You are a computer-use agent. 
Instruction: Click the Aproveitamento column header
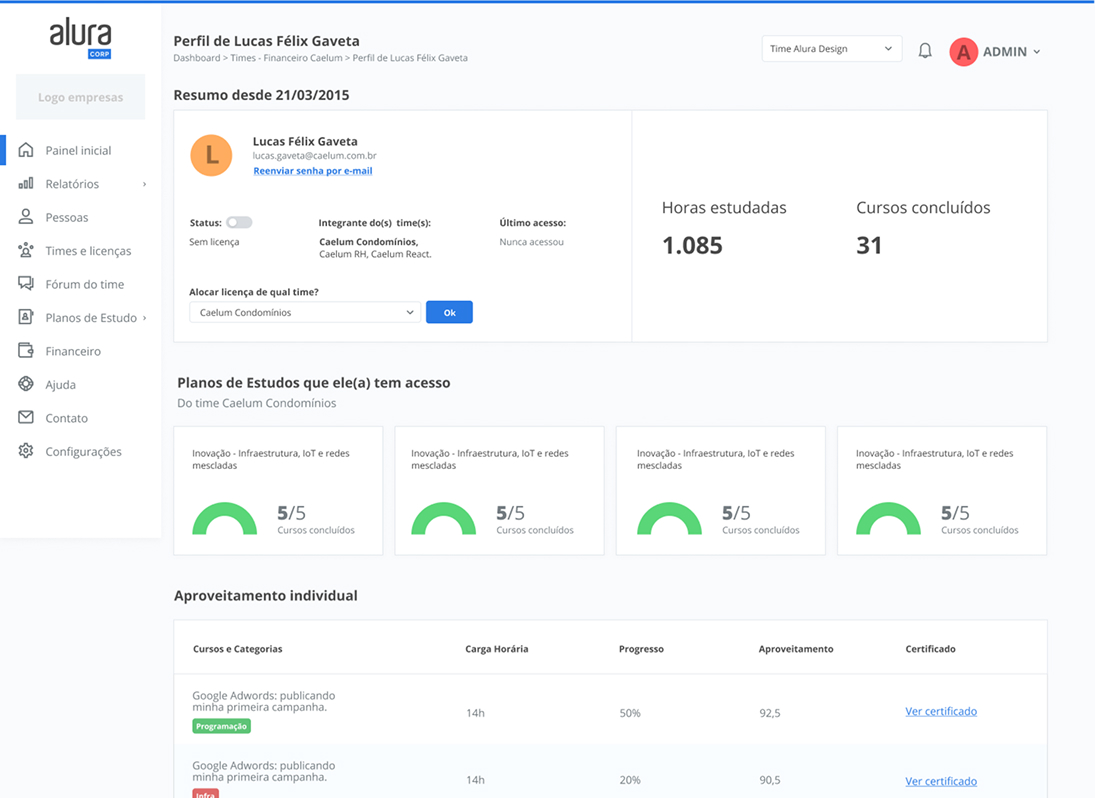point(796,649)
